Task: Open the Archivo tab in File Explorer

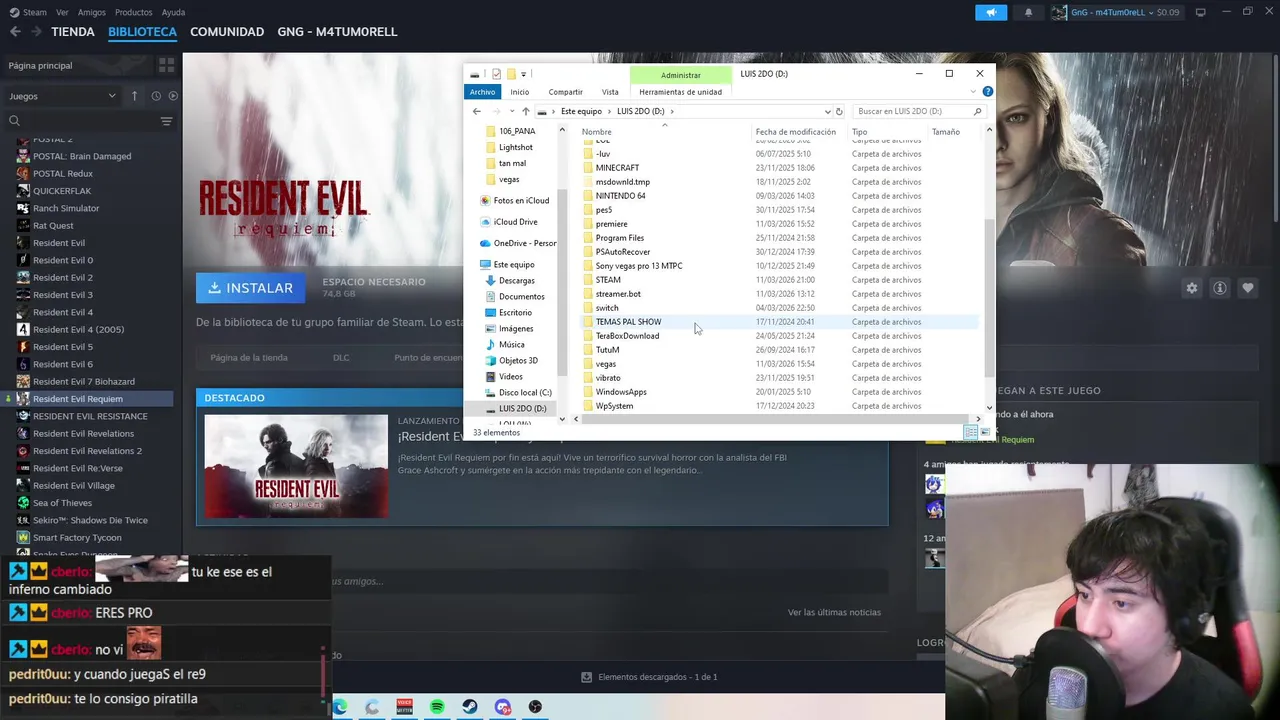Action: click(x=482, y=92)
